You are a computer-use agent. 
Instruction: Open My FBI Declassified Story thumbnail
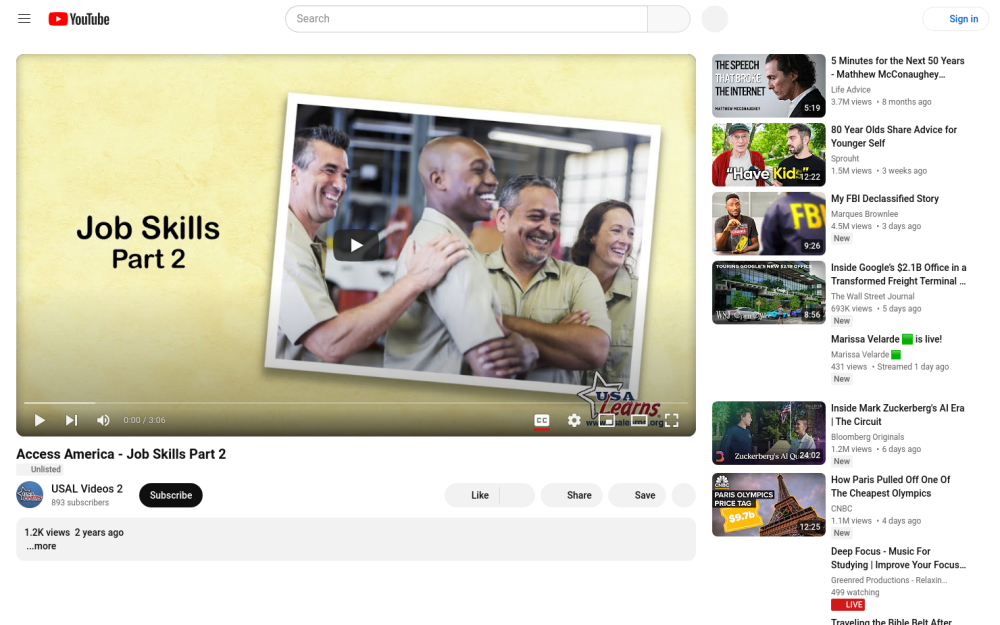click(768, 223)
